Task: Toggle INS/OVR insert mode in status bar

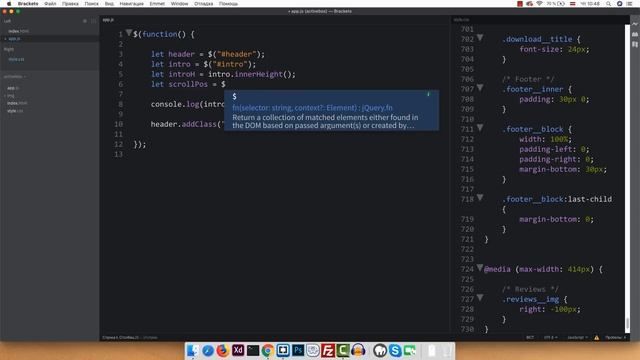Action: tap(530, 338)
